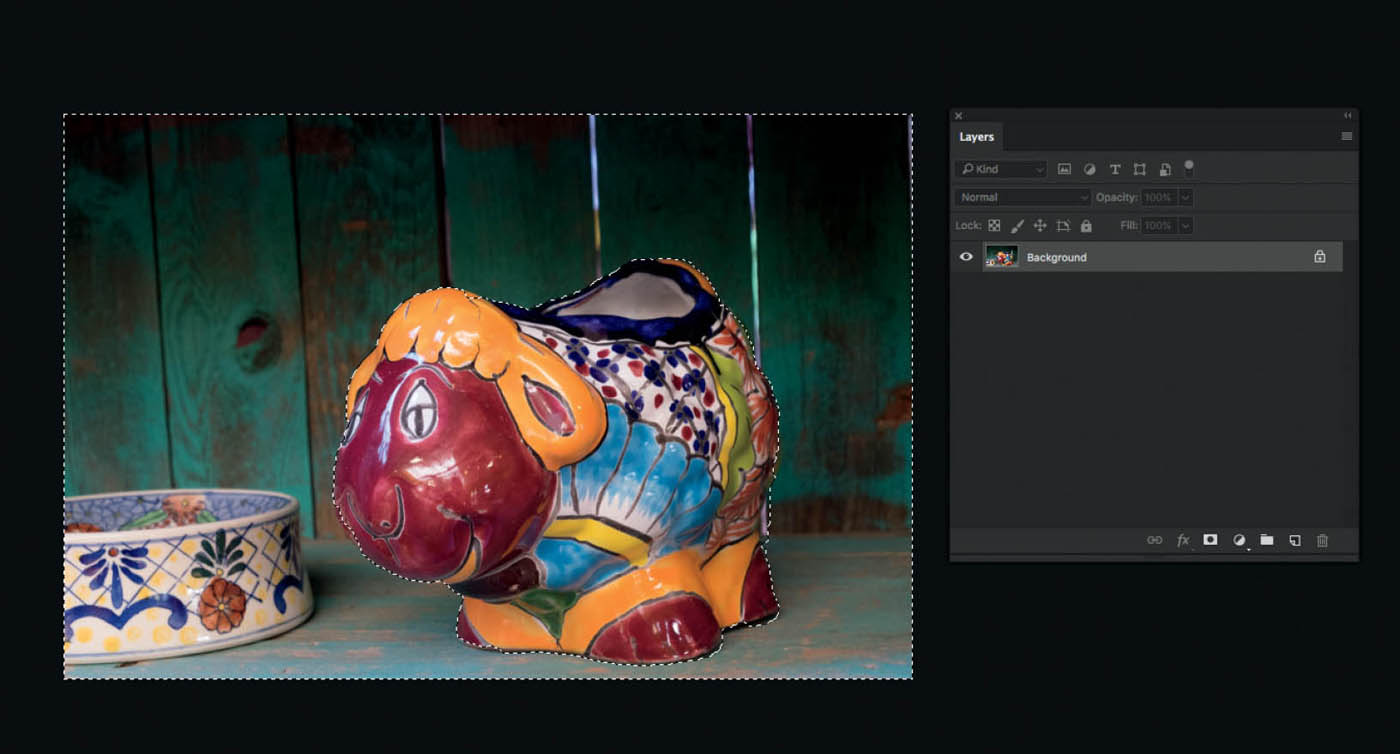Create a new group with the folder icon
Screen dimensions: 1400x754
[1267, 540]
